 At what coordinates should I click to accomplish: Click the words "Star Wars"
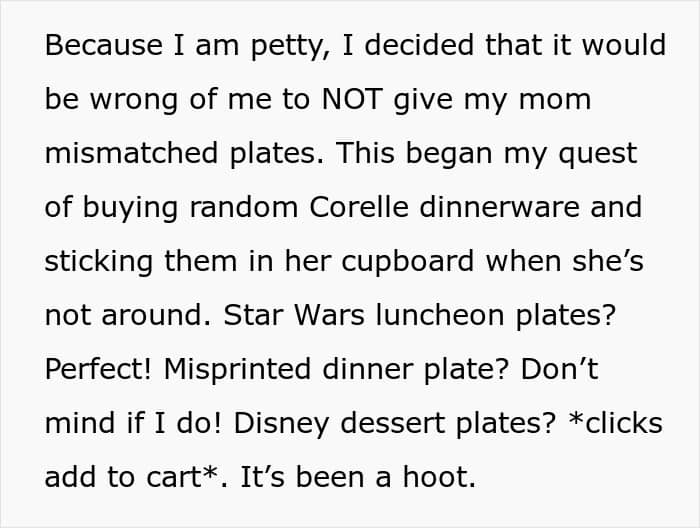click(294, 315)
